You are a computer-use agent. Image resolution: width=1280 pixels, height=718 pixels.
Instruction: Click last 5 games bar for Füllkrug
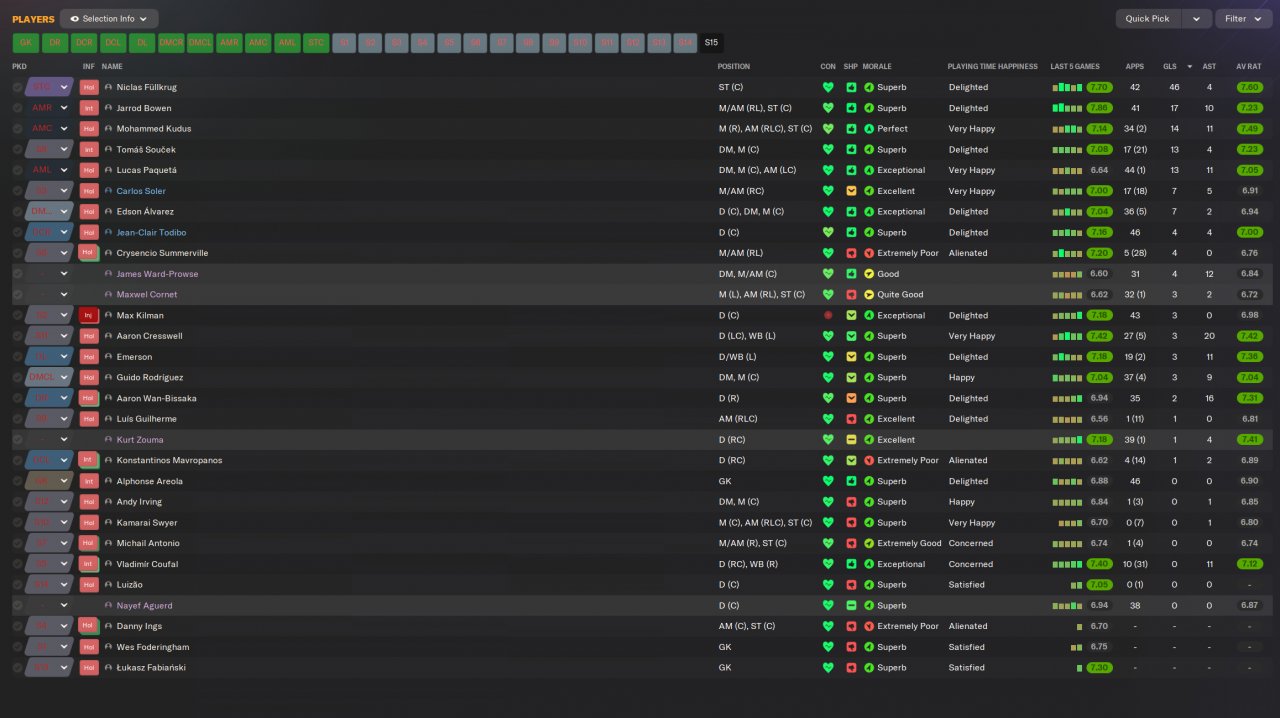point(1066,87)
